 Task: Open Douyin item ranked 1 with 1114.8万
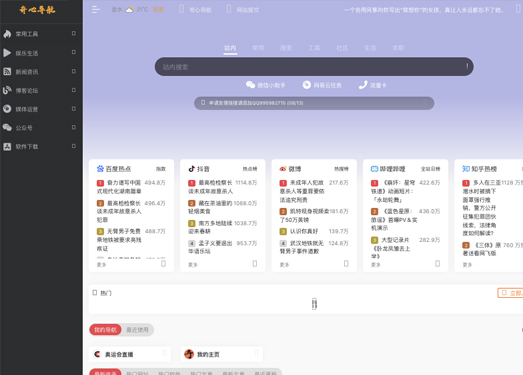222,187
